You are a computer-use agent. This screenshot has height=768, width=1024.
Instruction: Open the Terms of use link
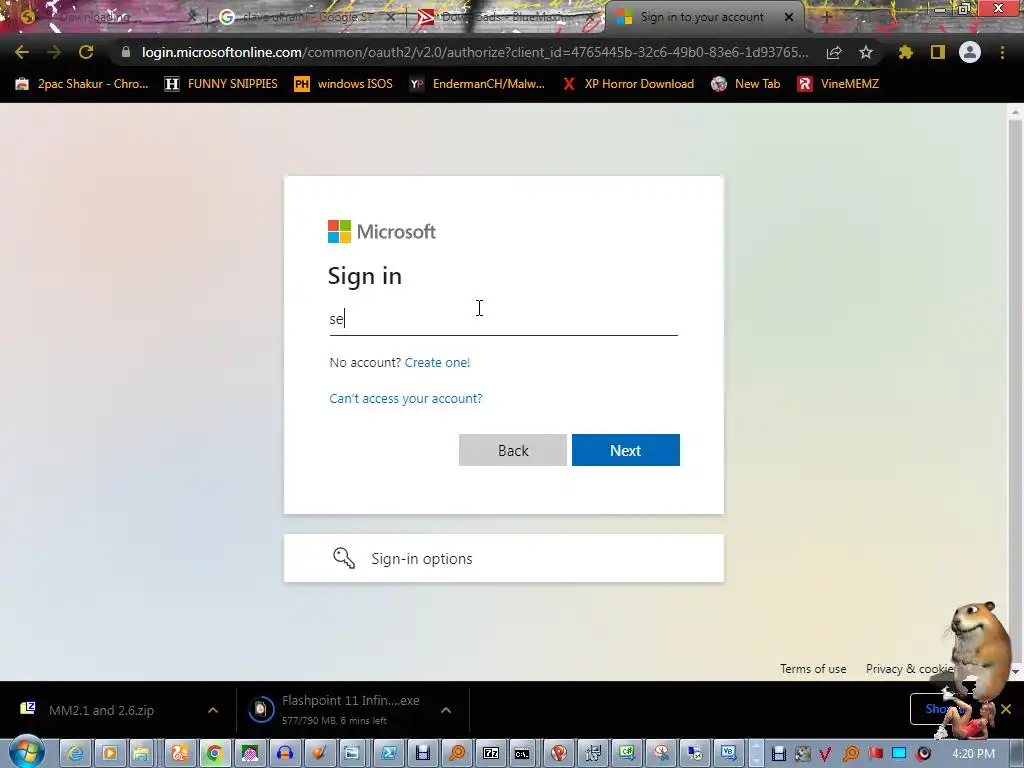coord(813,669)
